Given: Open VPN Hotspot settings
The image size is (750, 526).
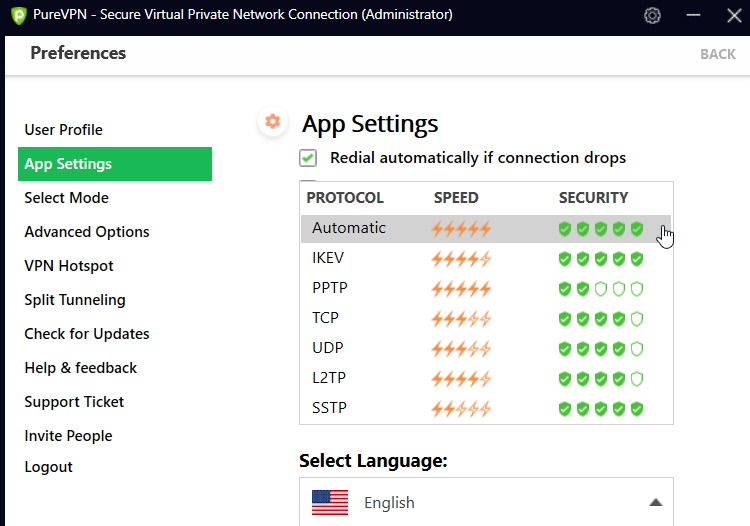Looking at the screenshot, I should (69, 266).
